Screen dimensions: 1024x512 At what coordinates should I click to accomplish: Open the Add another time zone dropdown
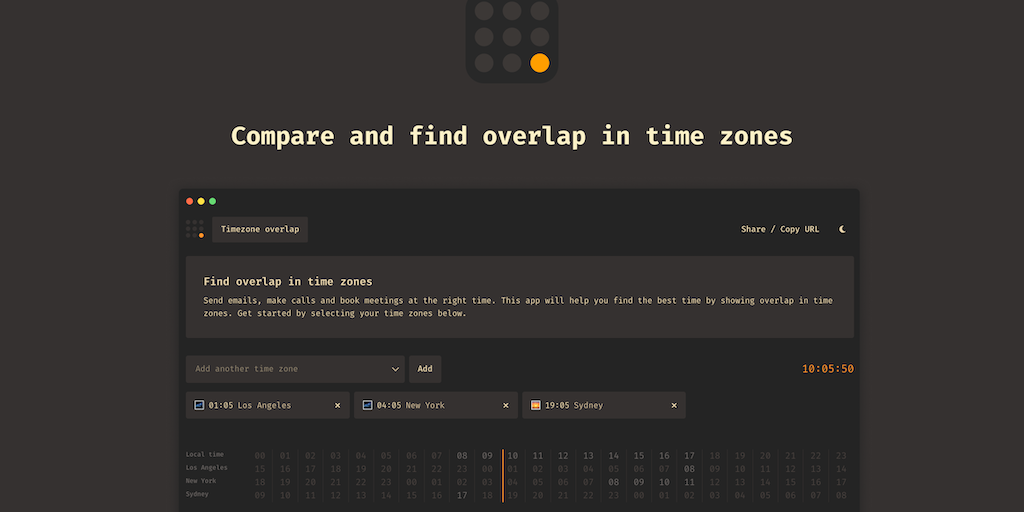tap(295, 369)
